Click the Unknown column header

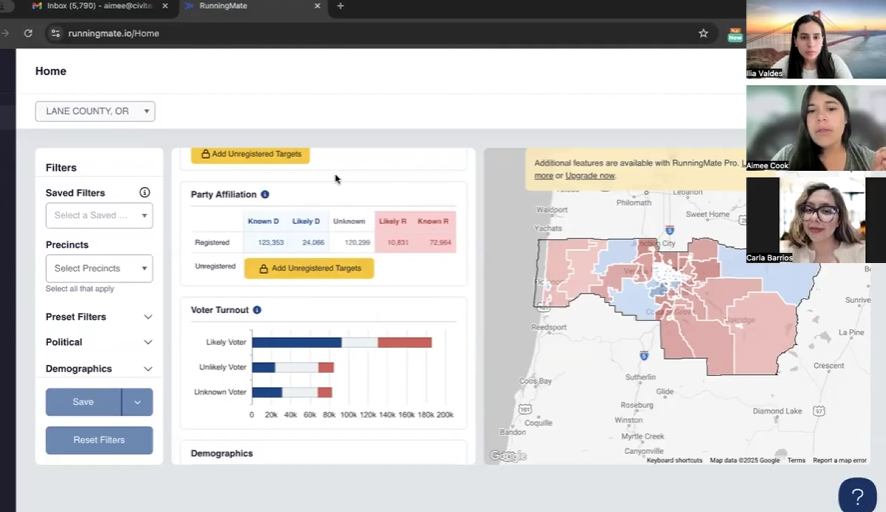point(349,222)
